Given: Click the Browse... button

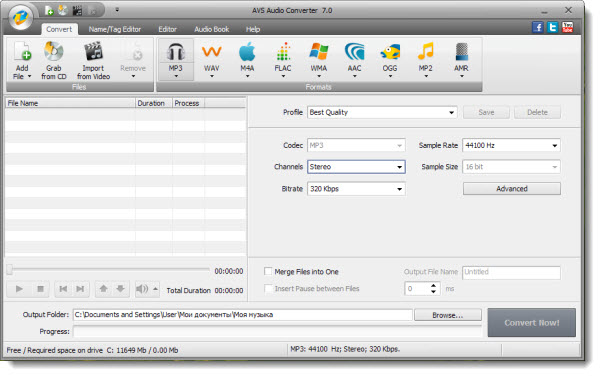Looking at the screenshot, I should click(448, 315).
